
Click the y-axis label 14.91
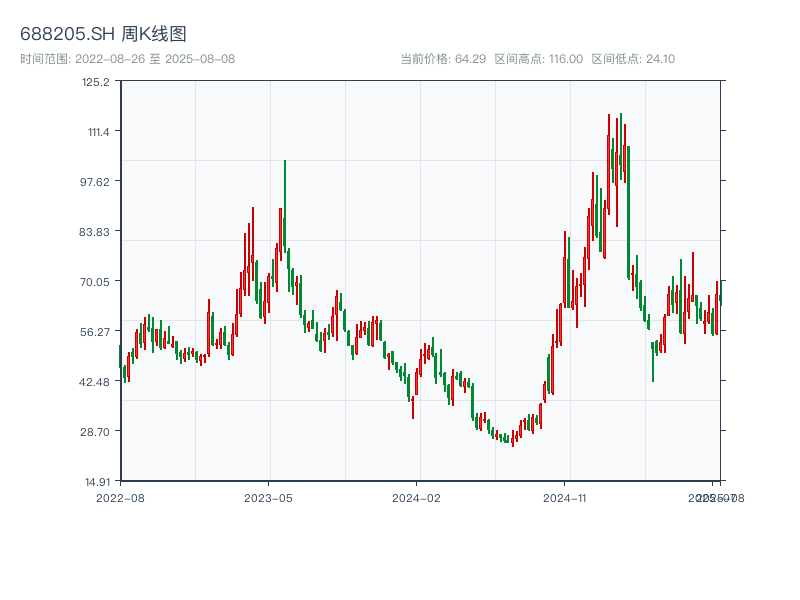pyautogui.click(x=97, y=482)
